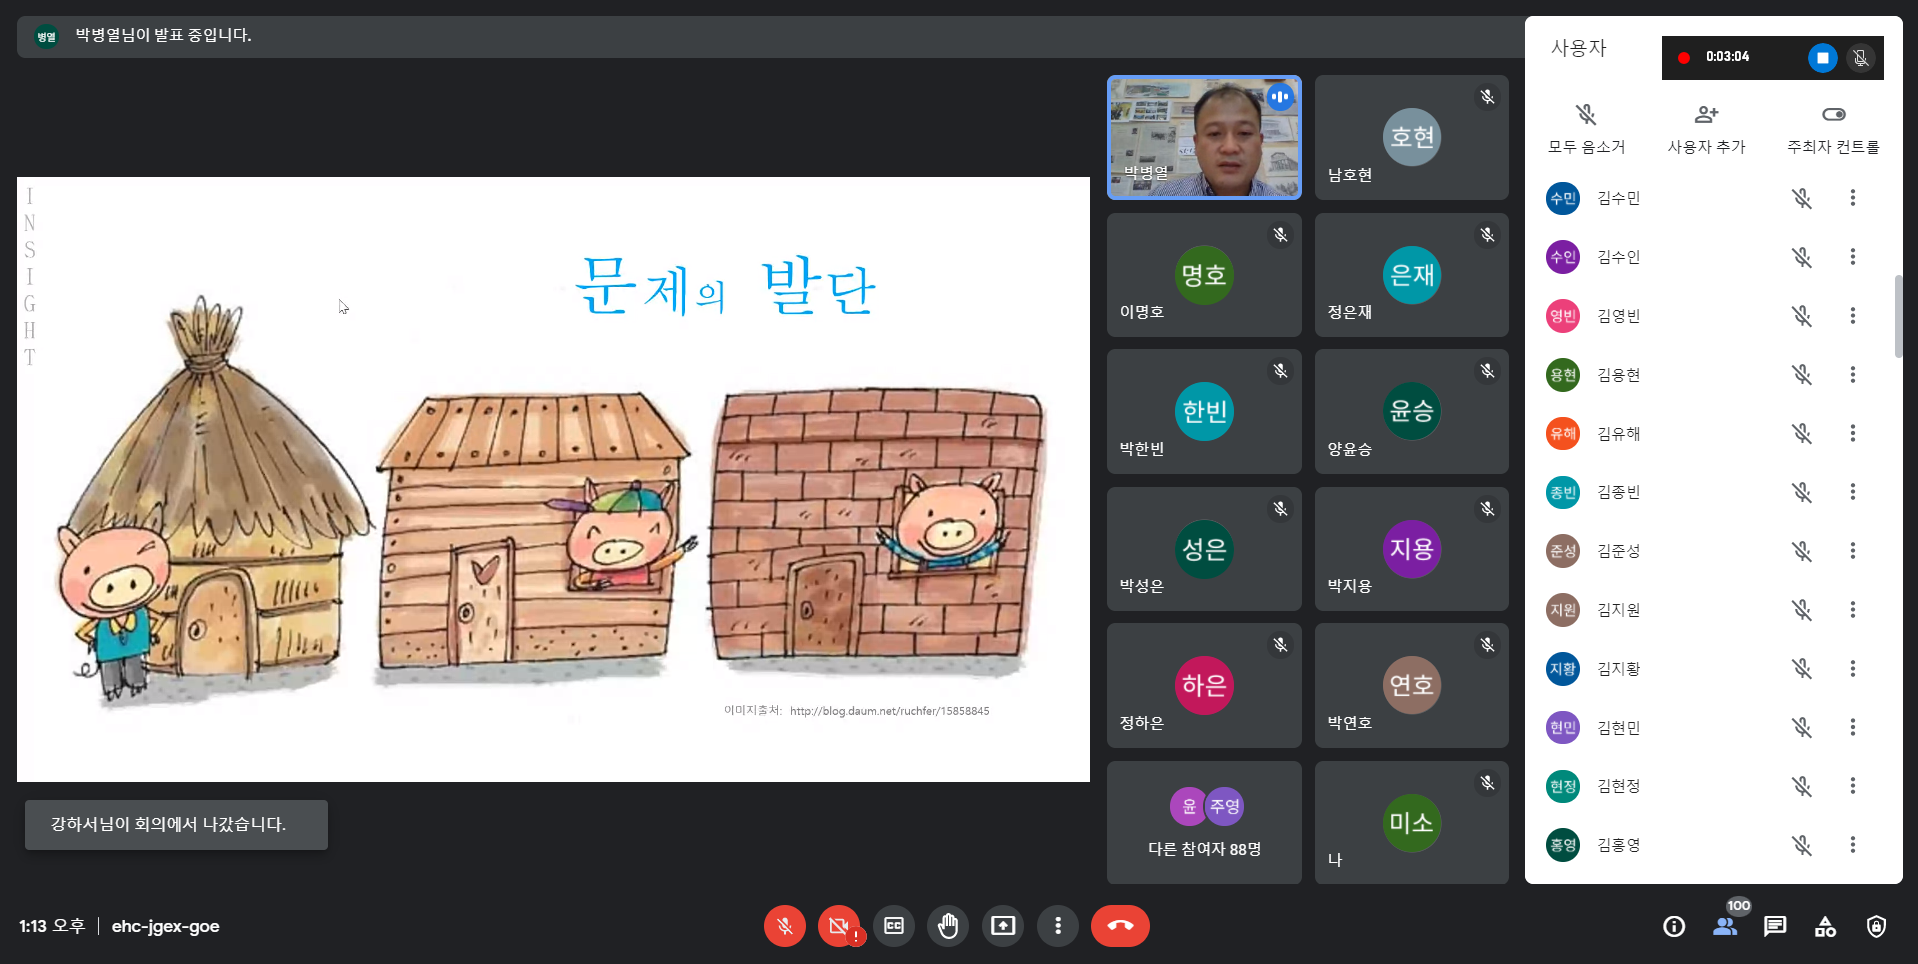Open the activities icon
The image size is (1918, 964).
pyautogui.click(x=1825, y=926)
